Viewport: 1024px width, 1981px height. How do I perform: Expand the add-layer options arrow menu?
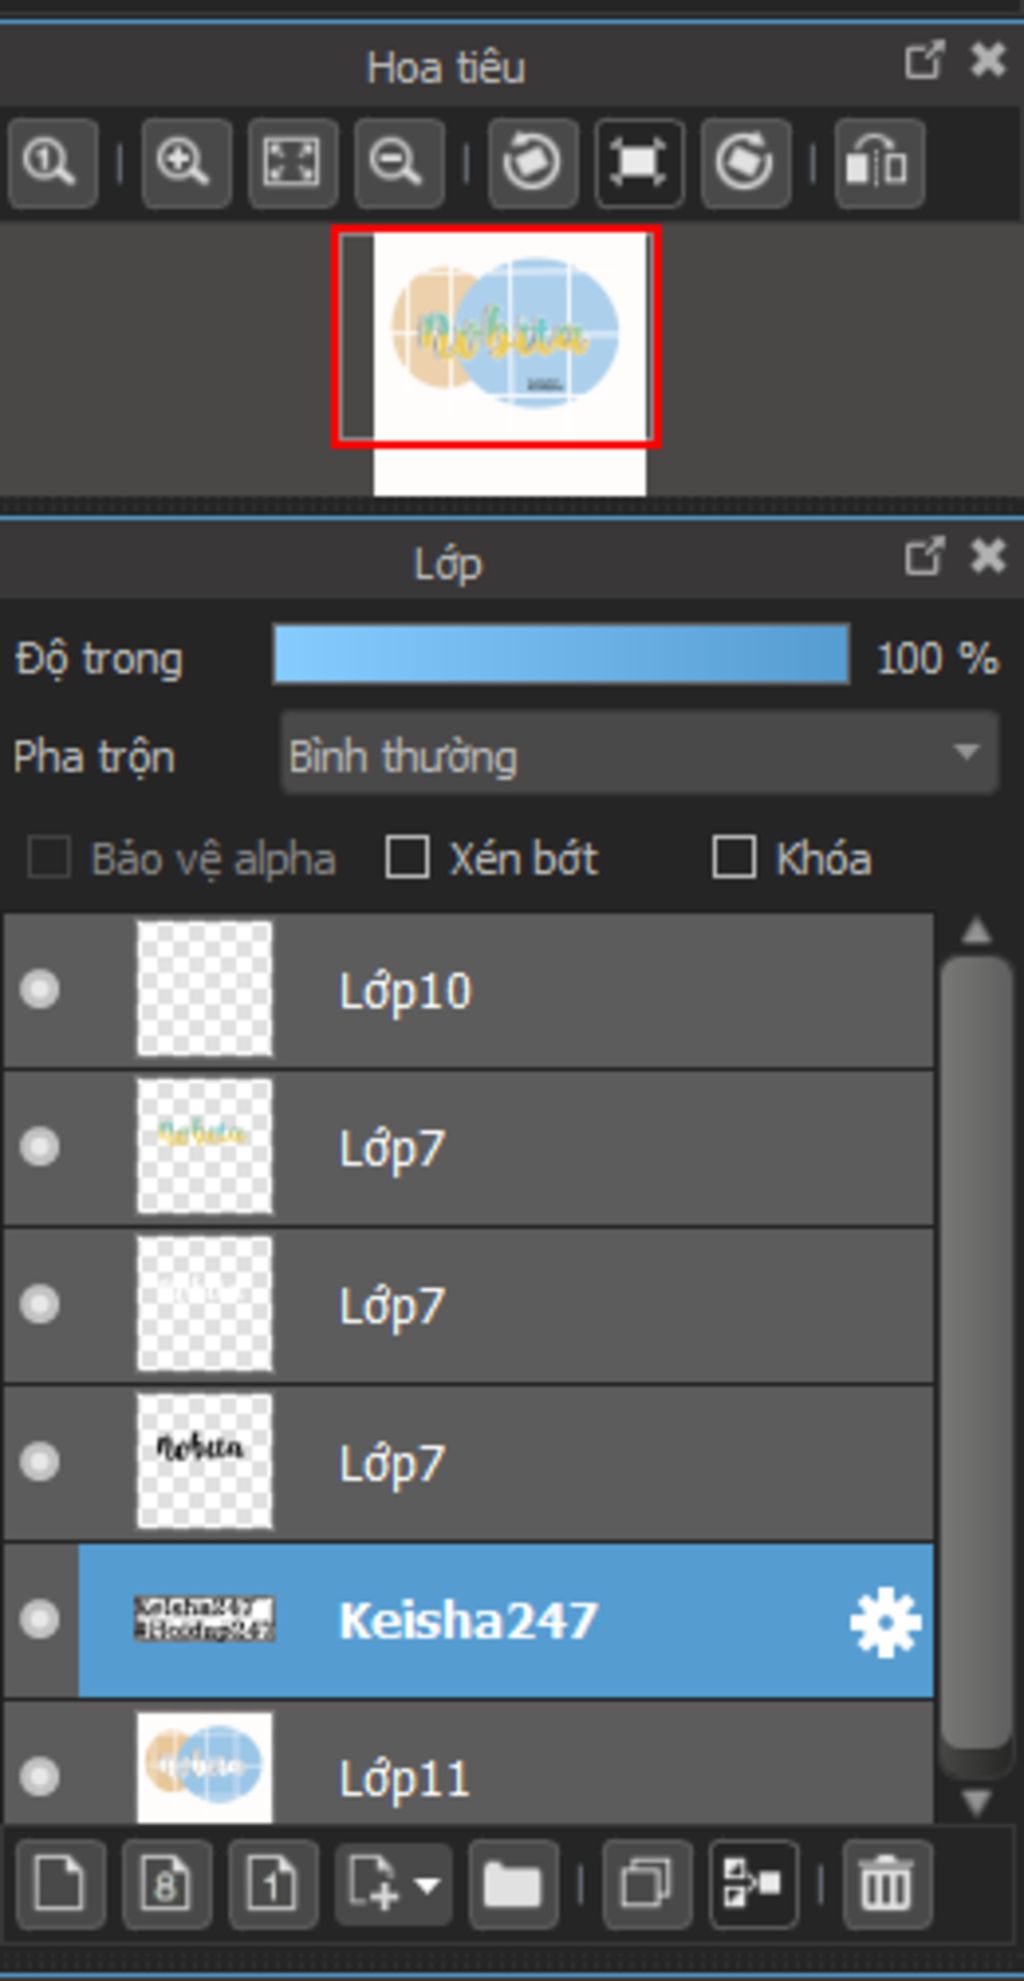point(428,1886)
